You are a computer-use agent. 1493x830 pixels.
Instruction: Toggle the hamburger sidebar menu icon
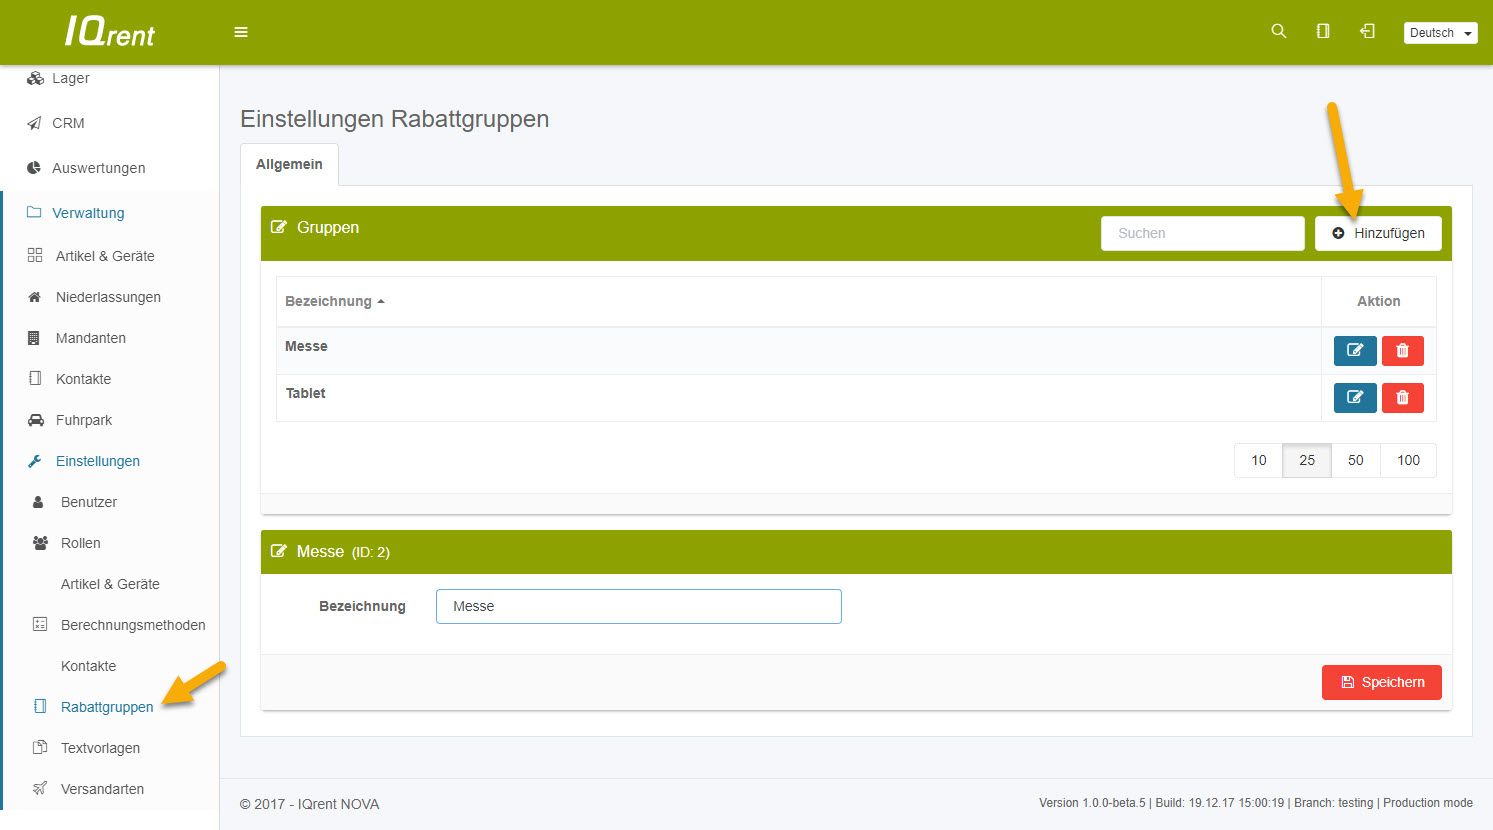click(x=241, y=32)
